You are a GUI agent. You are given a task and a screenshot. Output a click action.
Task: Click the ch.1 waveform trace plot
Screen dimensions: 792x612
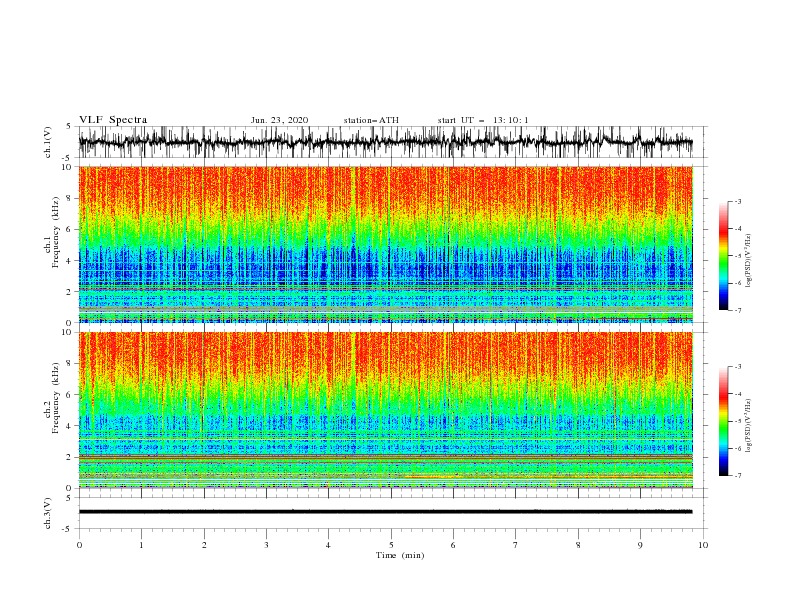pos(385,142)
